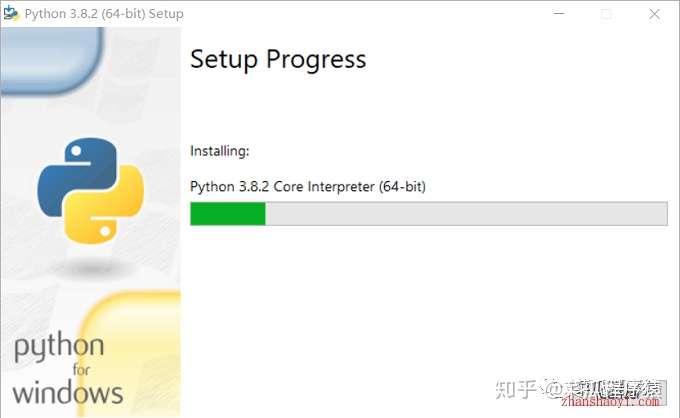Click the gray Zhihu watermark characters
This screenshot has width=680, height=418.
click(x=516, y=389)
